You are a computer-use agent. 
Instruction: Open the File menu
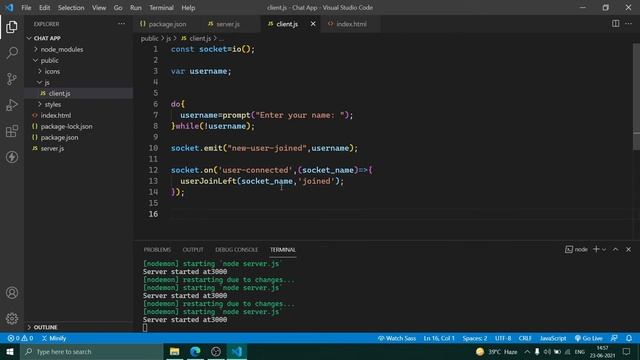26,7
